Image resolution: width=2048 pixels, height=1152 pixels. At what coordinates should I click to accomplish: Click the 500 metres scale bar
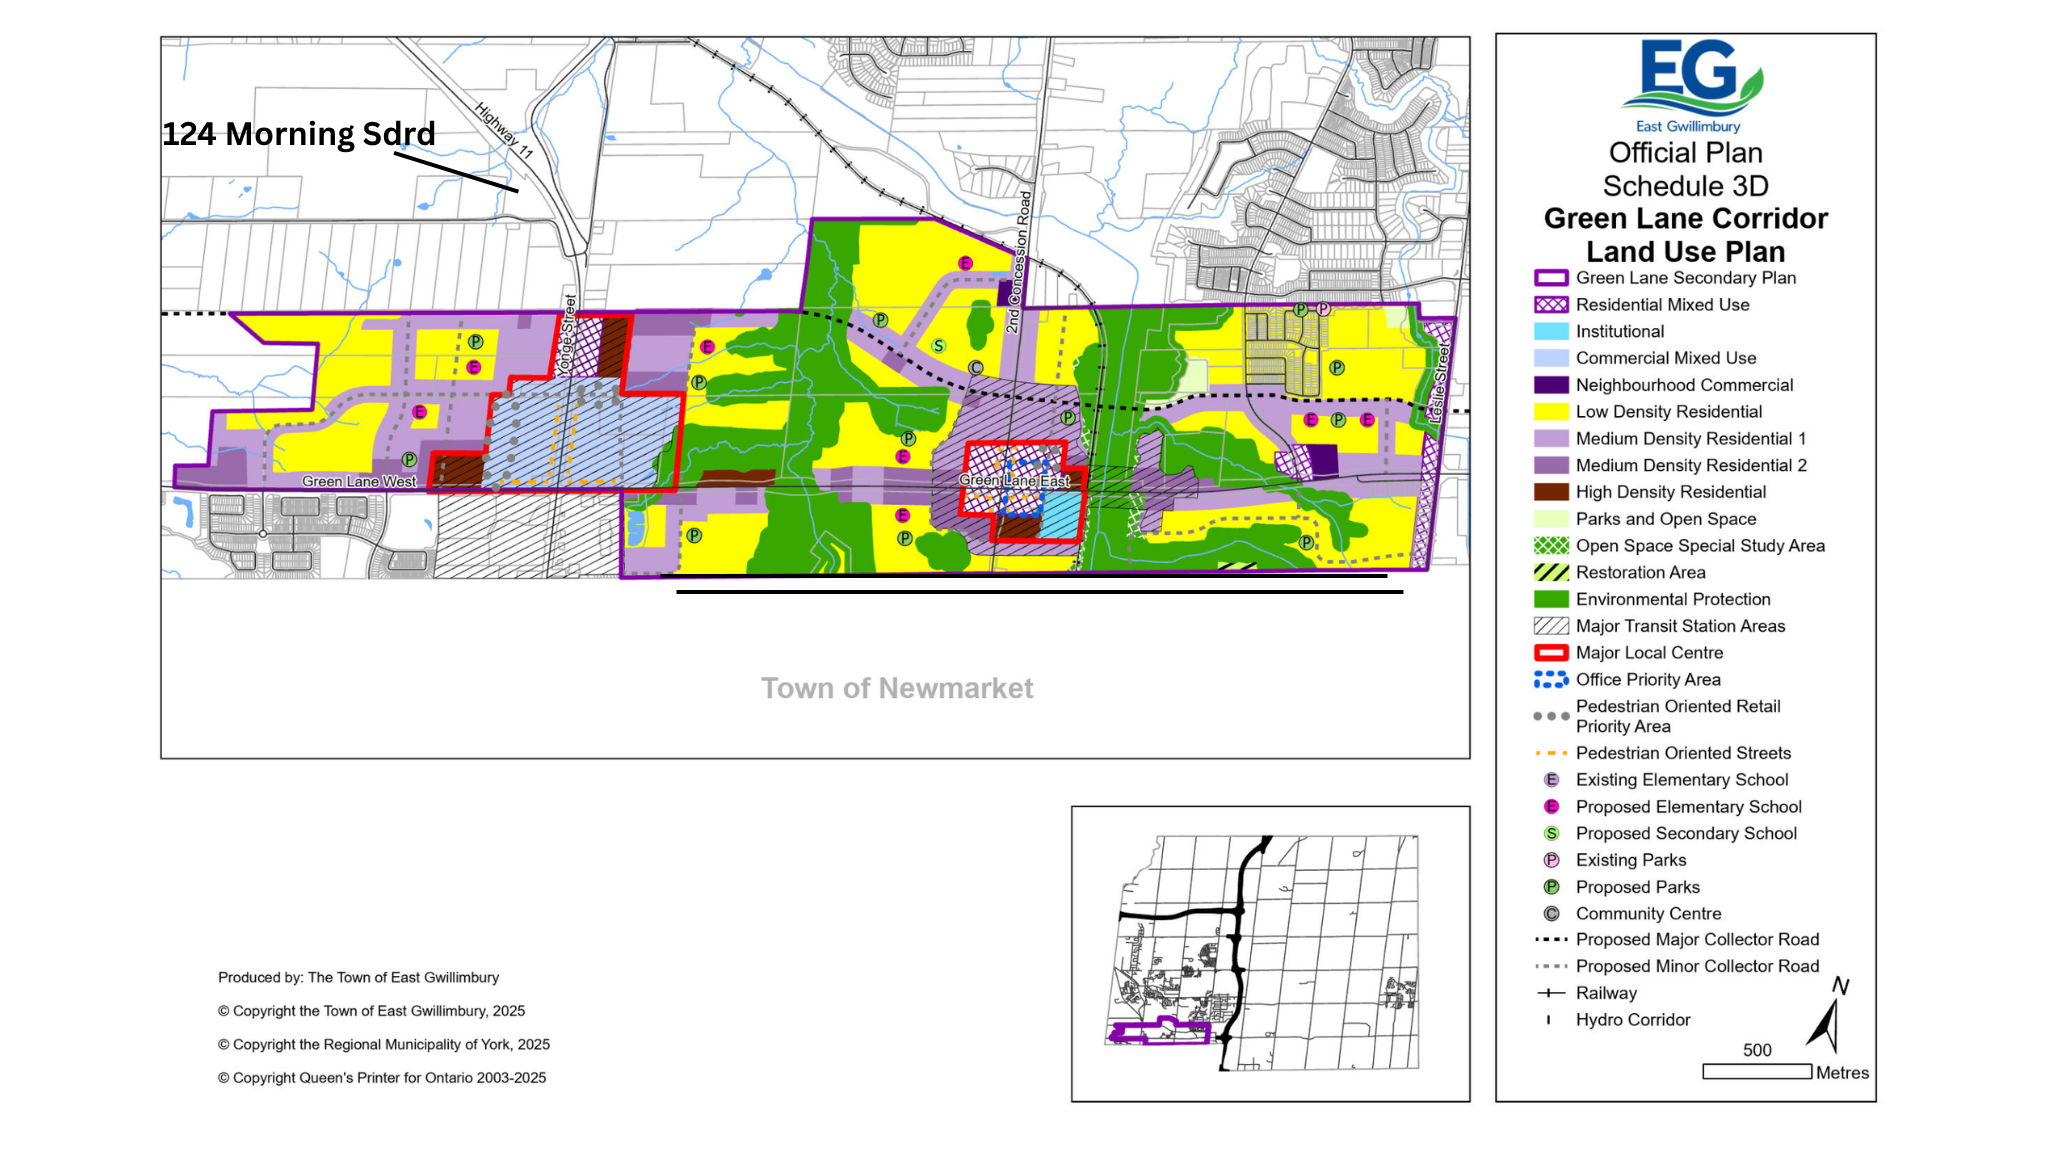(x=1757, y=1071)
